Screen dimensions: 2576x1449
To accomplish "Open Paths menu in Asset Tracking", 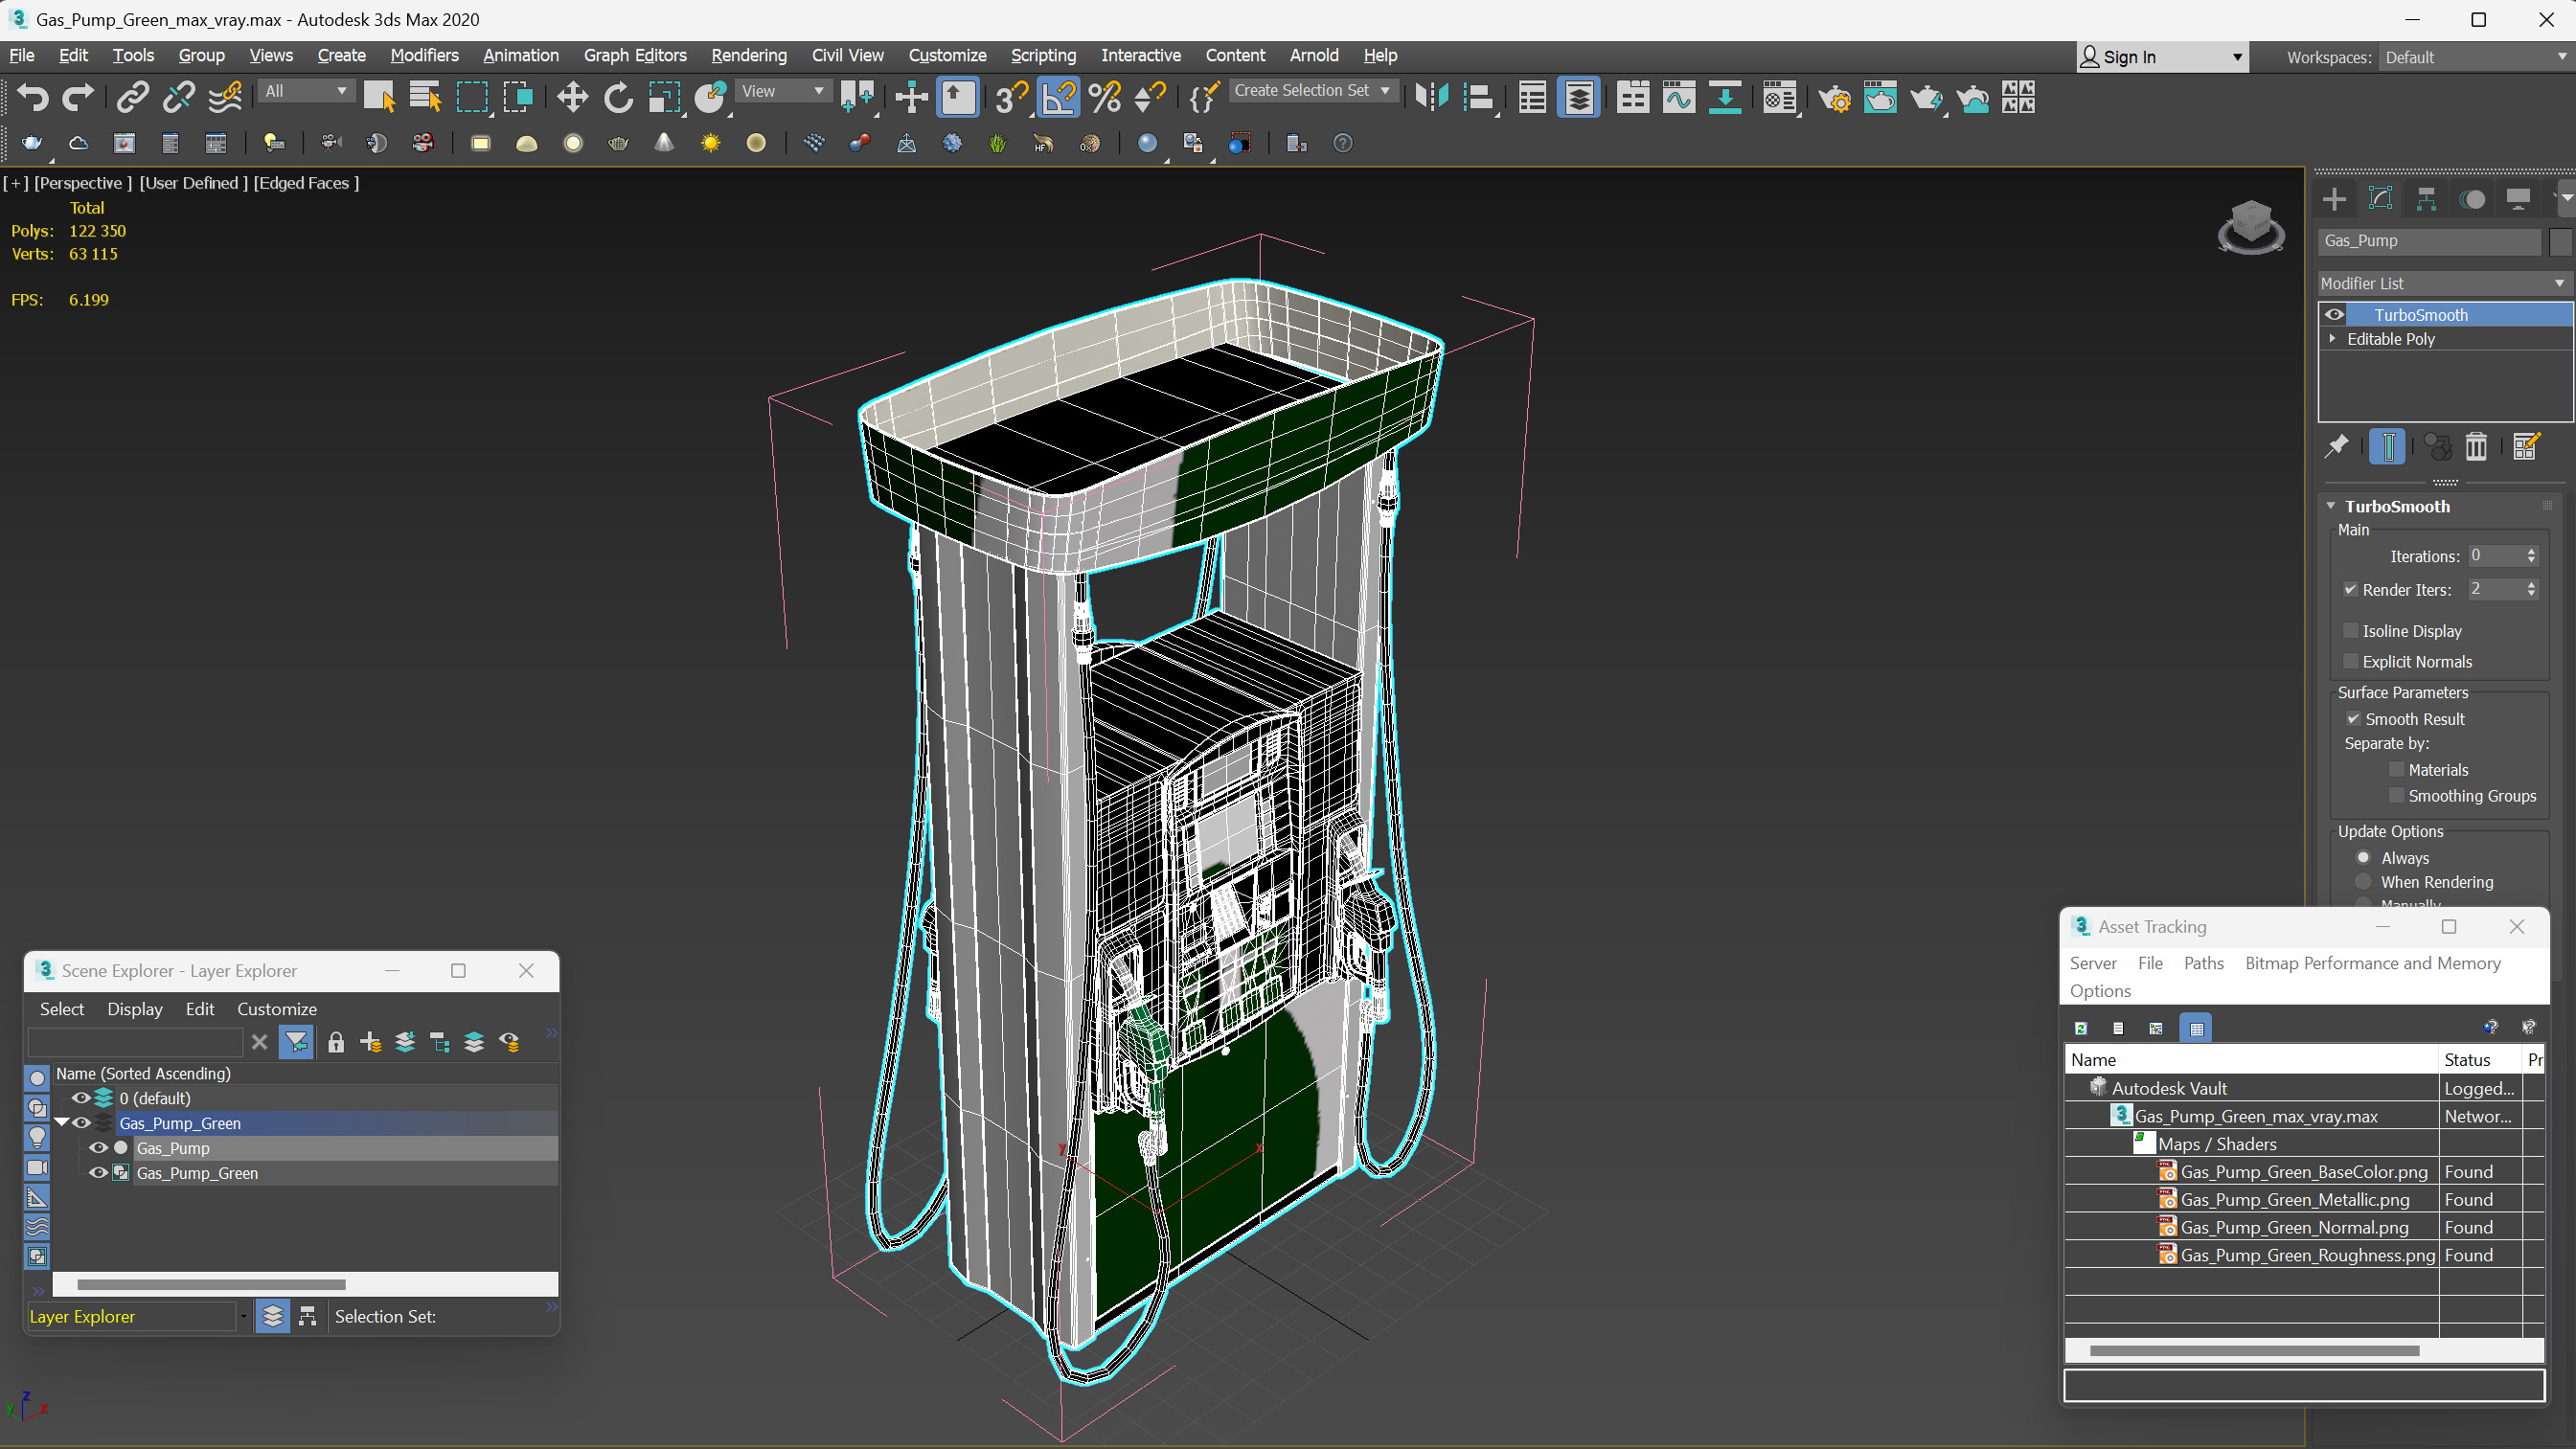I will click(x=2204, y=963).
